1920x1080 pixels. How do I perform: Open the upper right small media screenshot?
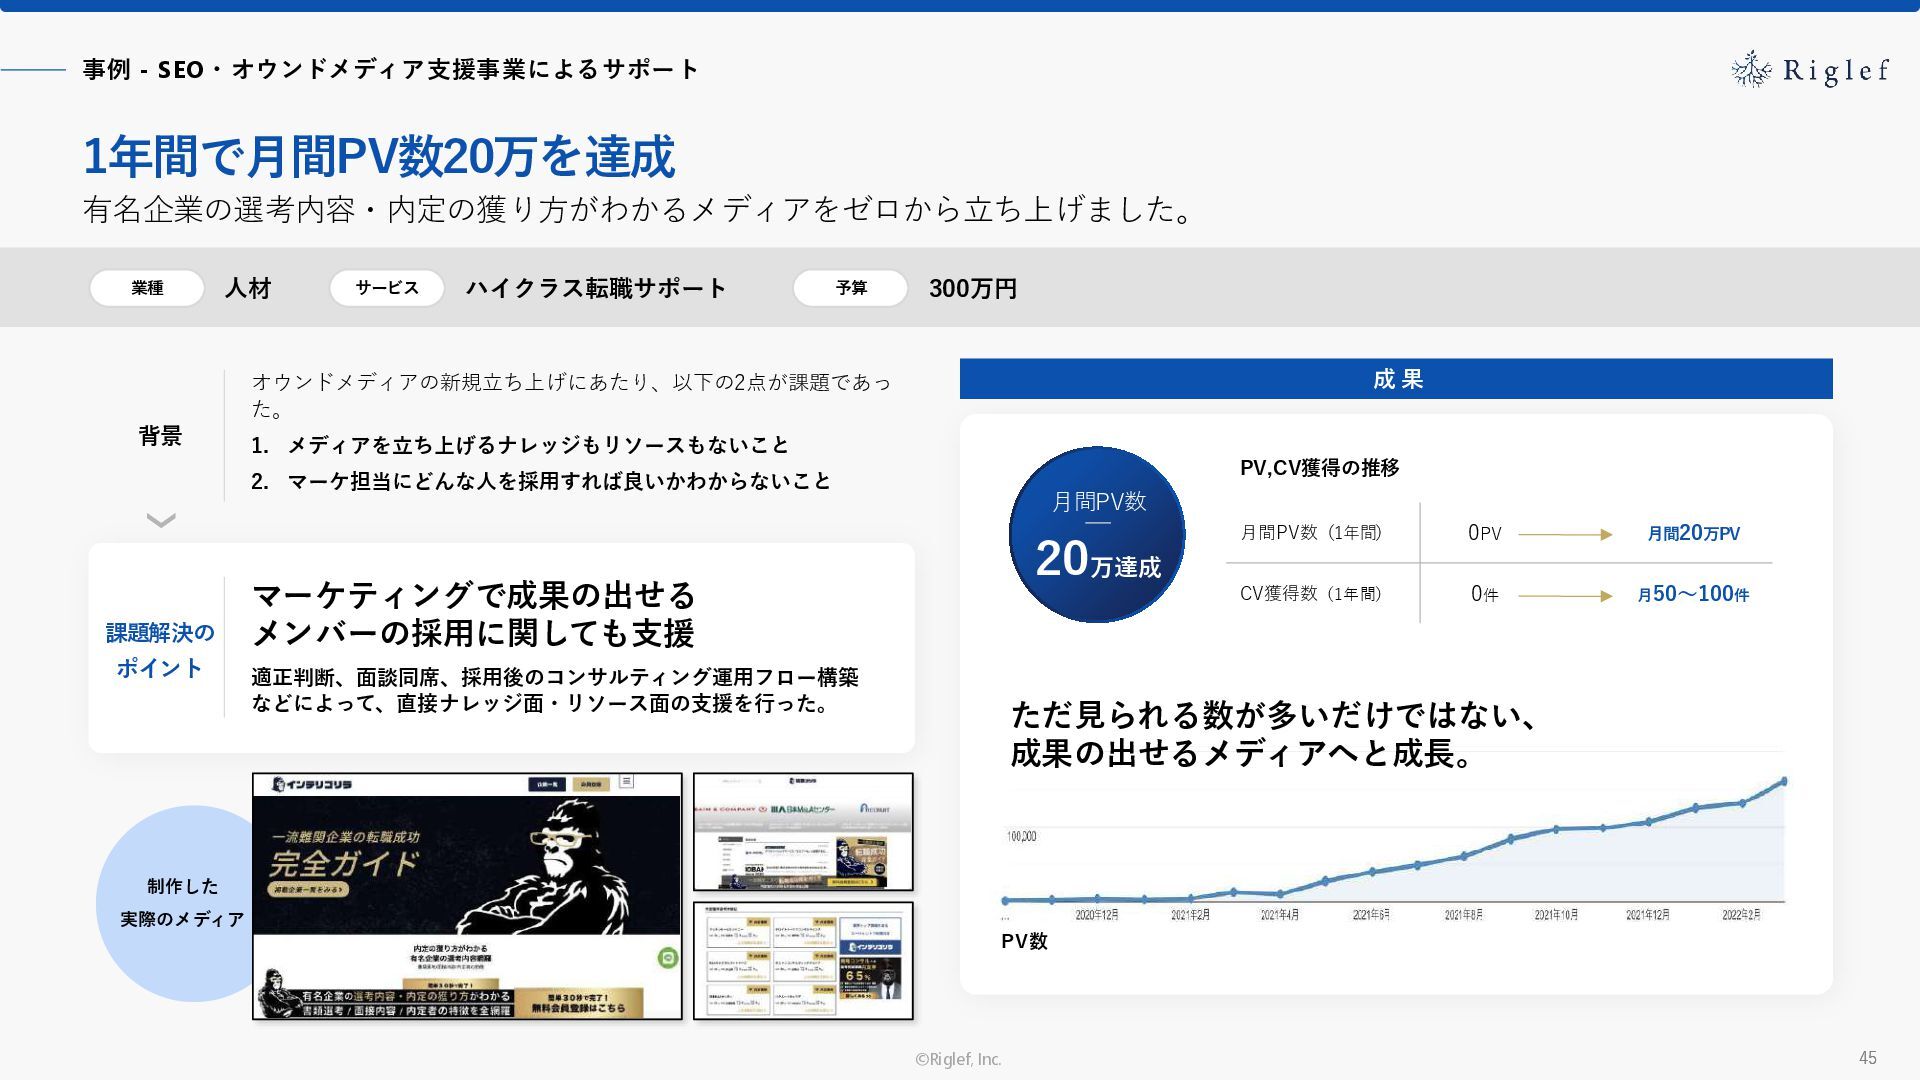point(803,832)
